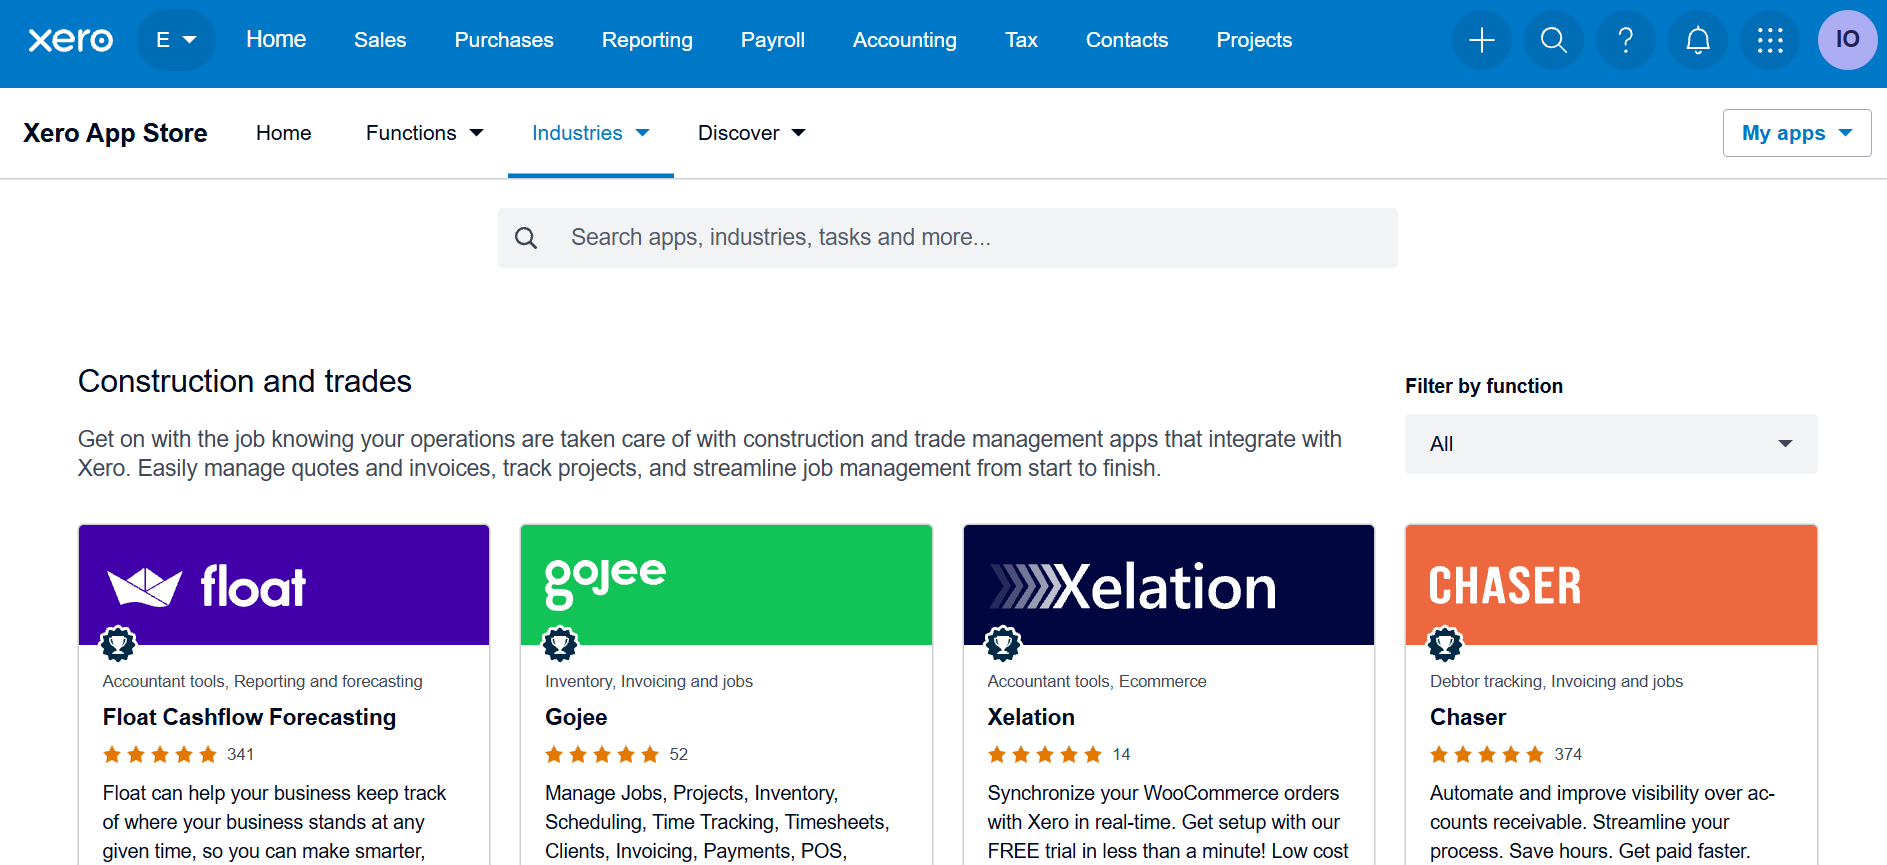Click the Float logo banner
The width and height of the screenshot is (1887, 865).
click(x=284, y=585)
